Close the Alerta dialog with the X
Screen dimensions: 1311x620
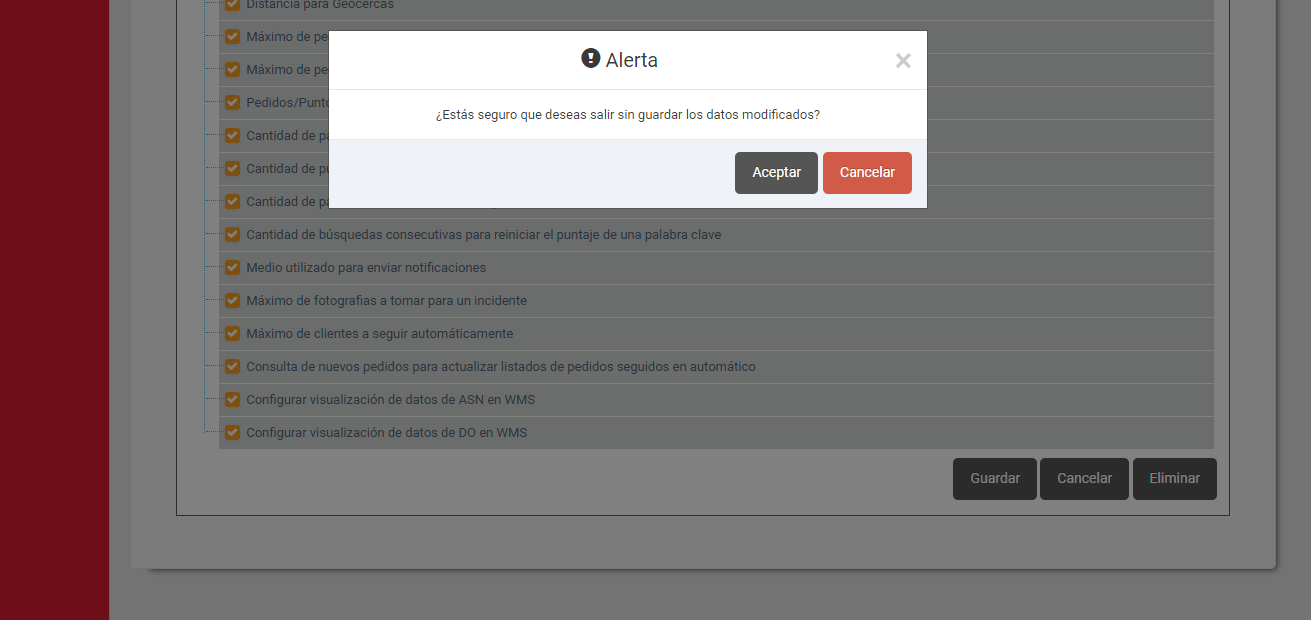(x=903, y=61)
